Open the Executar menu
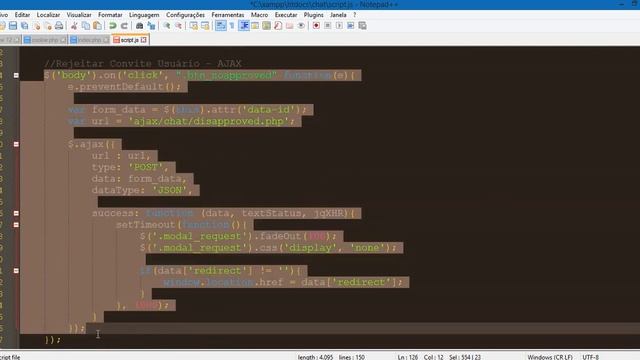 [x=286, y=15]
